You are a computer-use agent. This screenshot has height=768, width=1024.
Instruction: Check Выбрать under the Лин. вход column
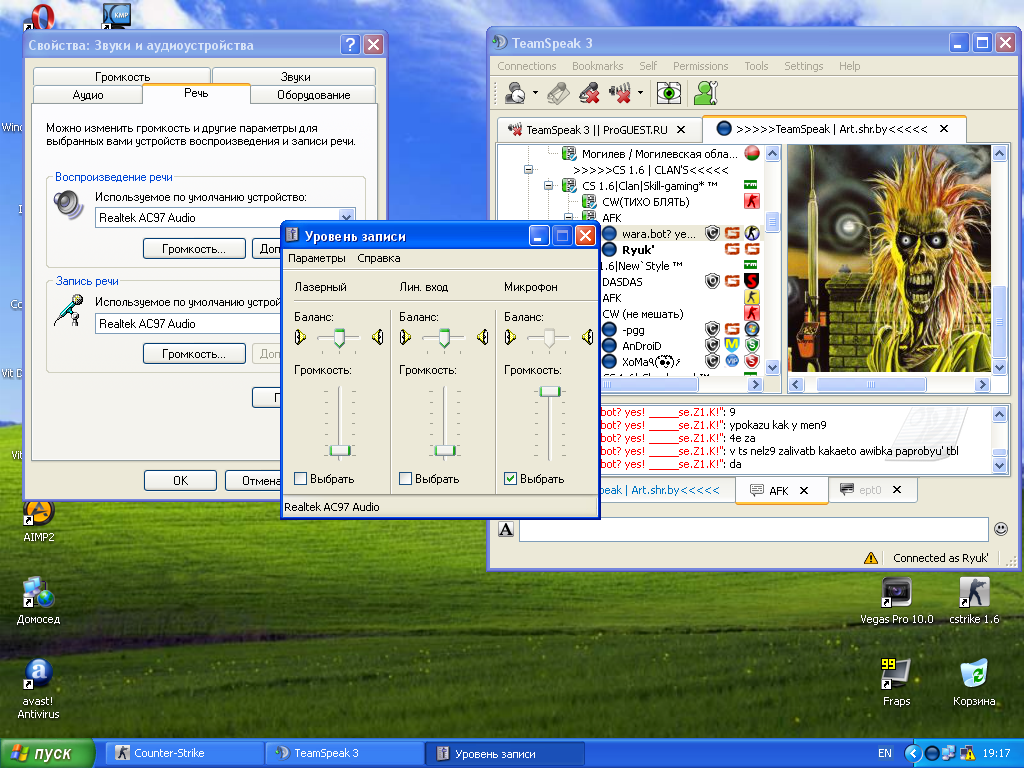(406, 479)
